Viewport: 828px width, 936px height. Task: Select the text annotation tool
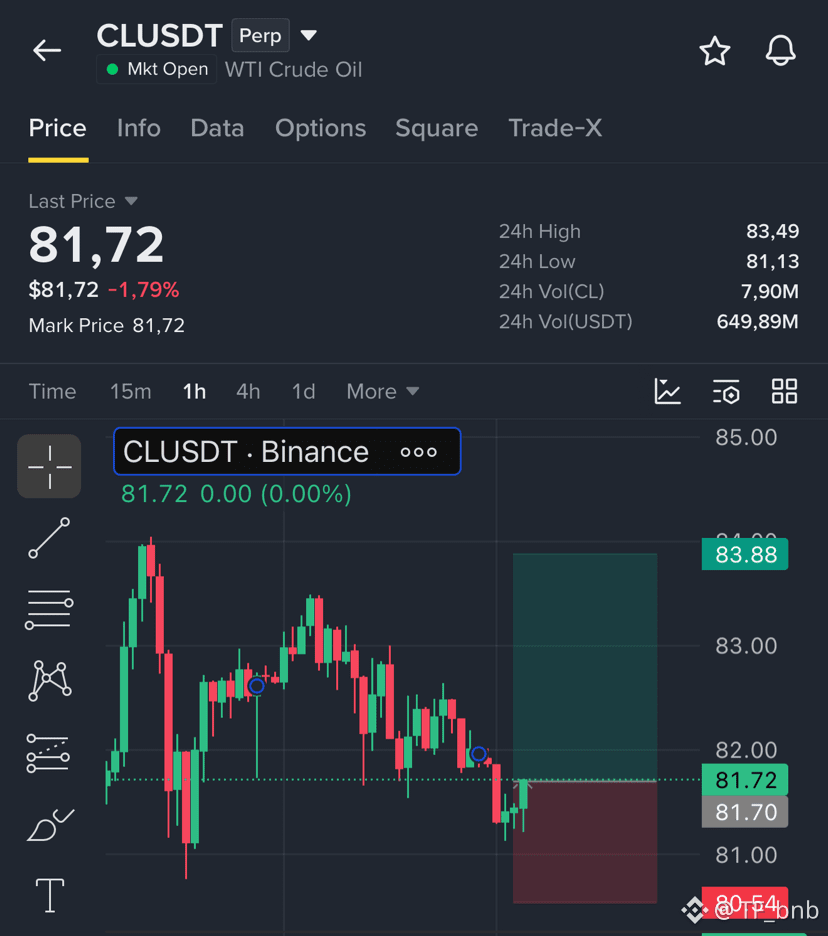tap(50, 895)
